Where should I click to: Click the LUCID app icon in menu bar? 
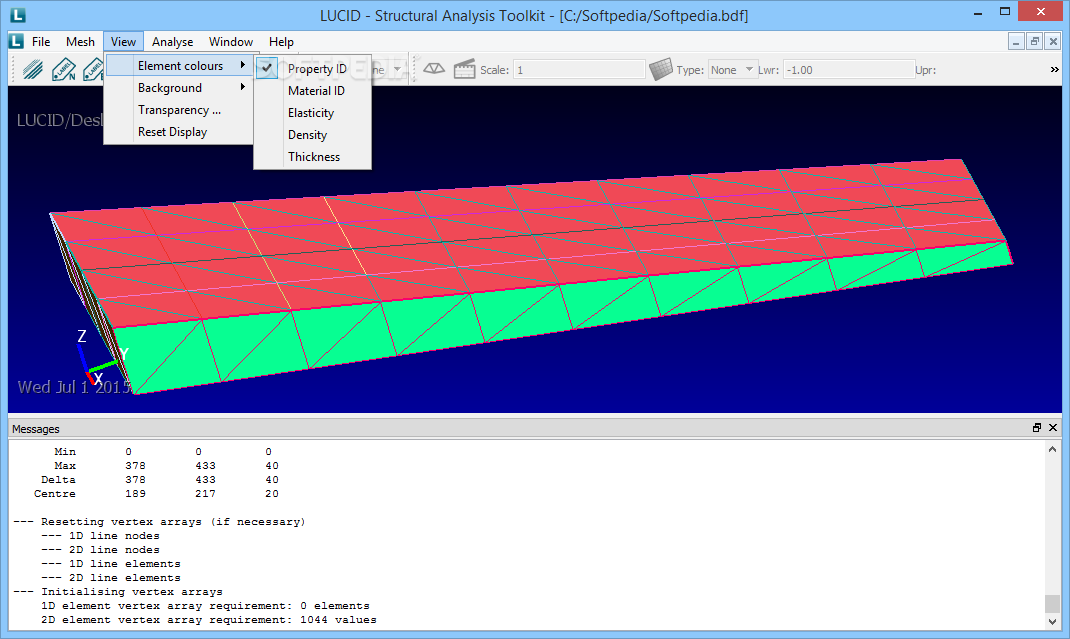coord(16,42)
